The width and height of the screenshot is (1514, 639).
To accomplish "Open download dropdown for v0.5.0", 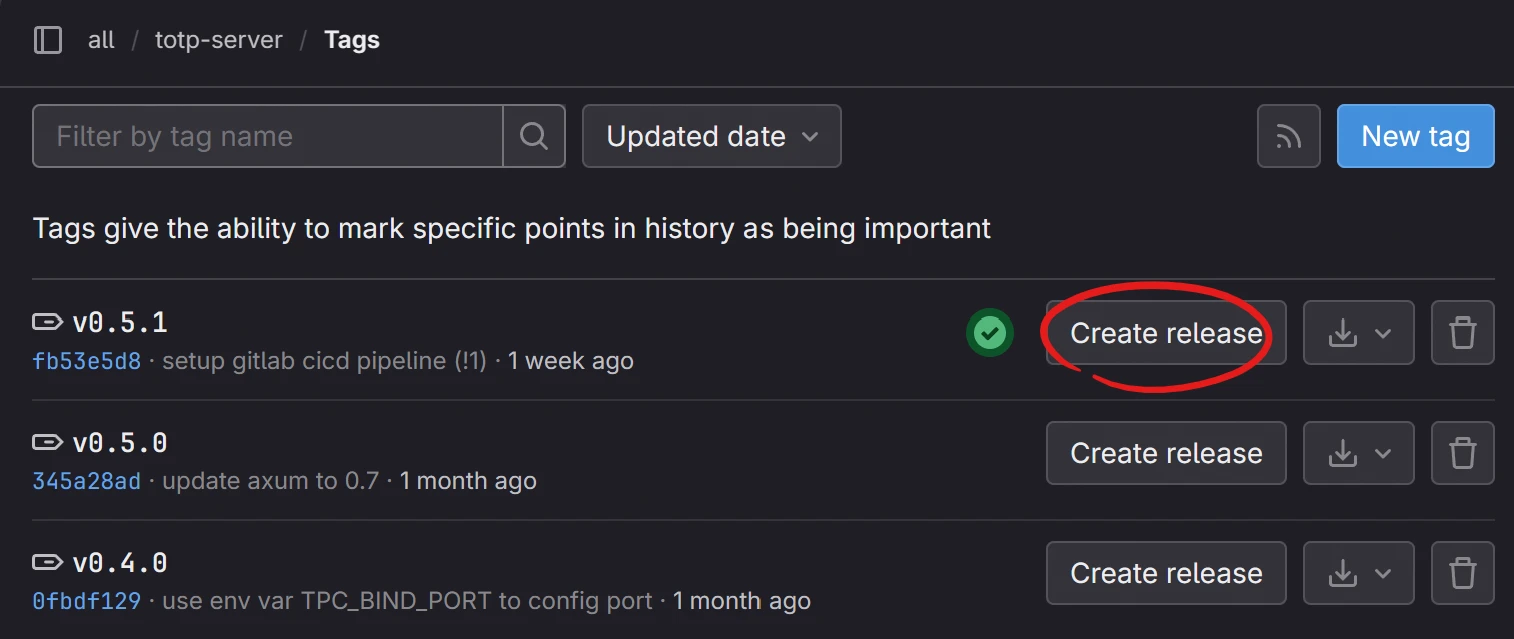I will click(1358, 453).
